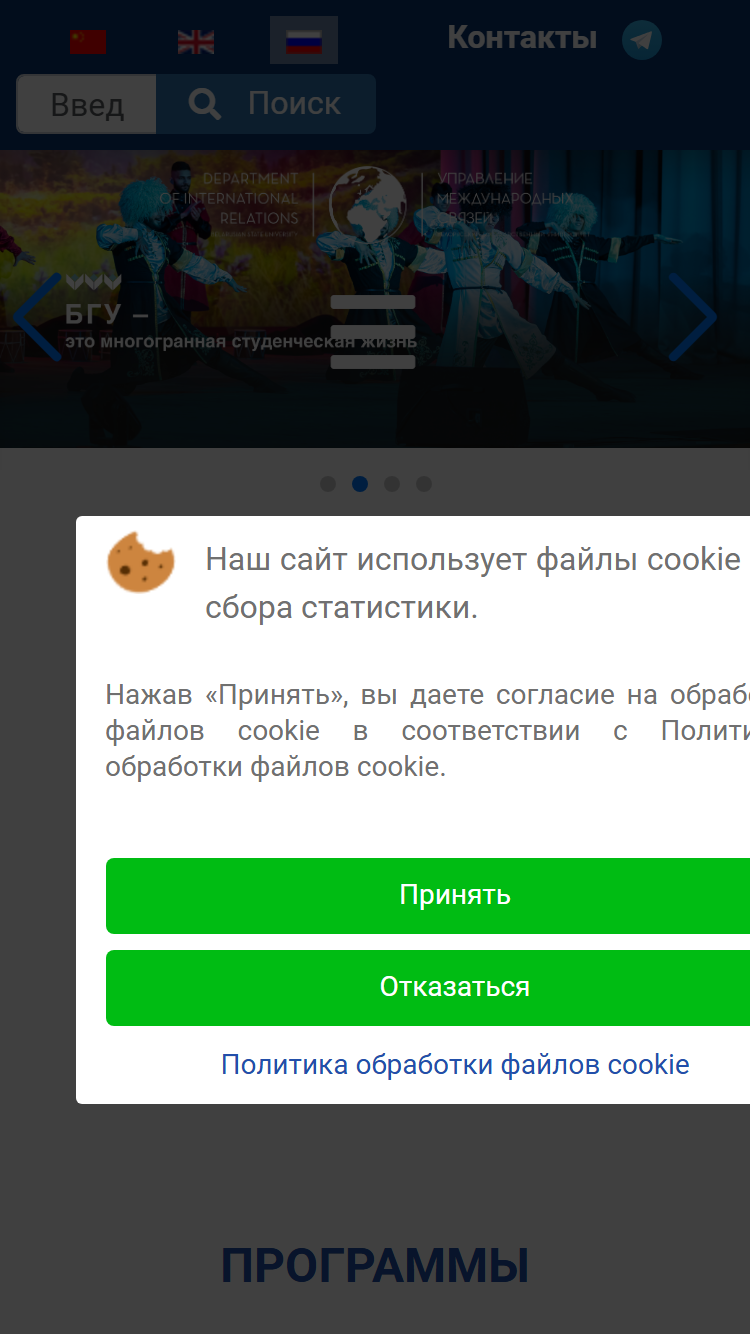750x1334 pixels.
Task: Focus the search text input field
Action: pos(87,104)
